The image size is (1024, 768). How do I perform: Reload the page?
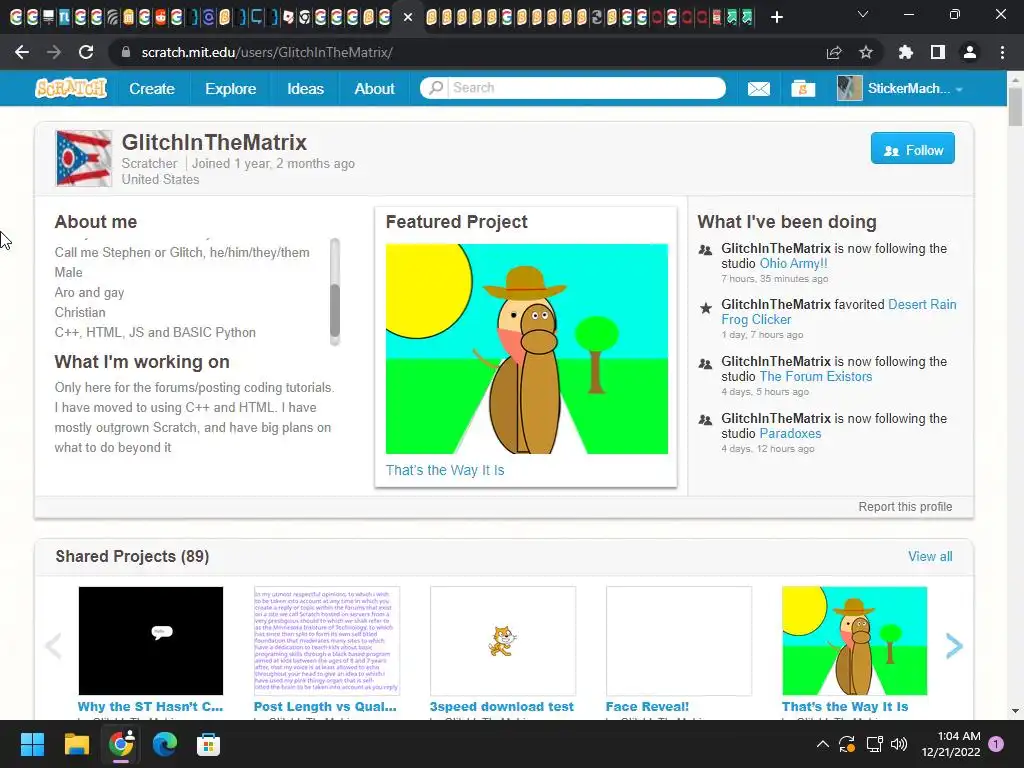click(86, 52)
